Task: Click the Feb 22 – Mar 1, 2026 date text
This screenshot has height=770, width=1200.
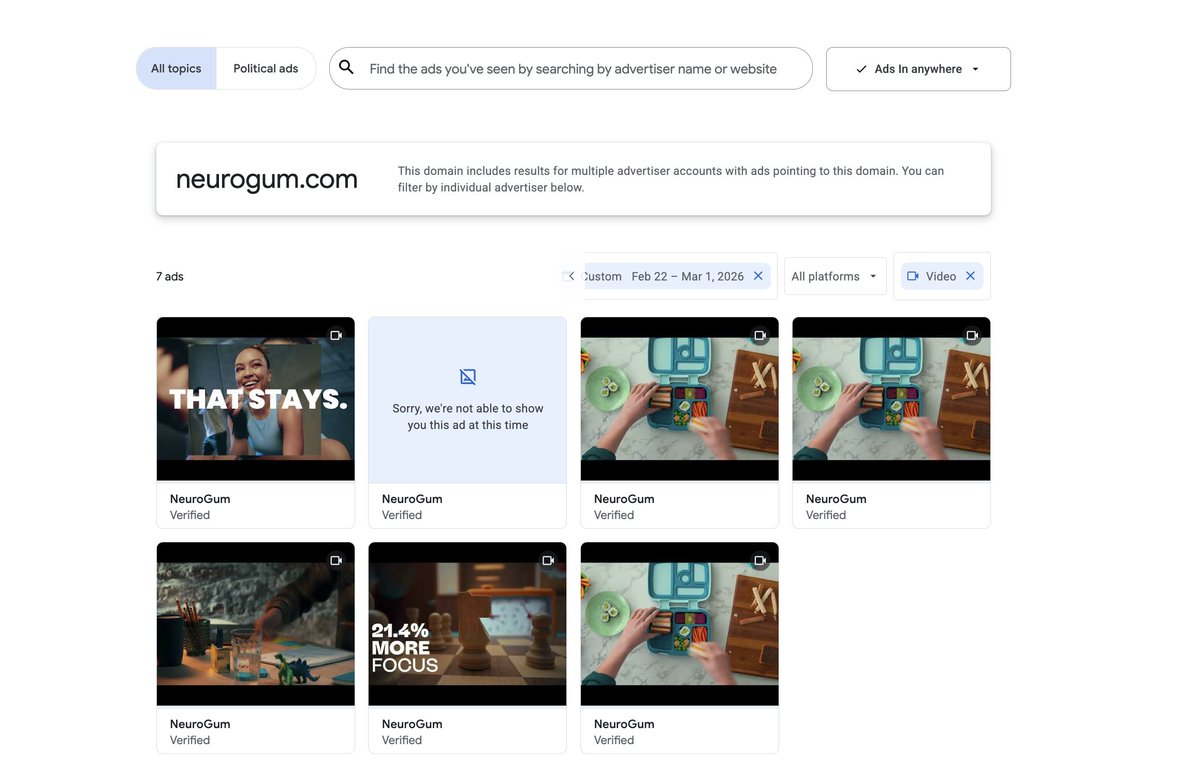Action: 688,276
